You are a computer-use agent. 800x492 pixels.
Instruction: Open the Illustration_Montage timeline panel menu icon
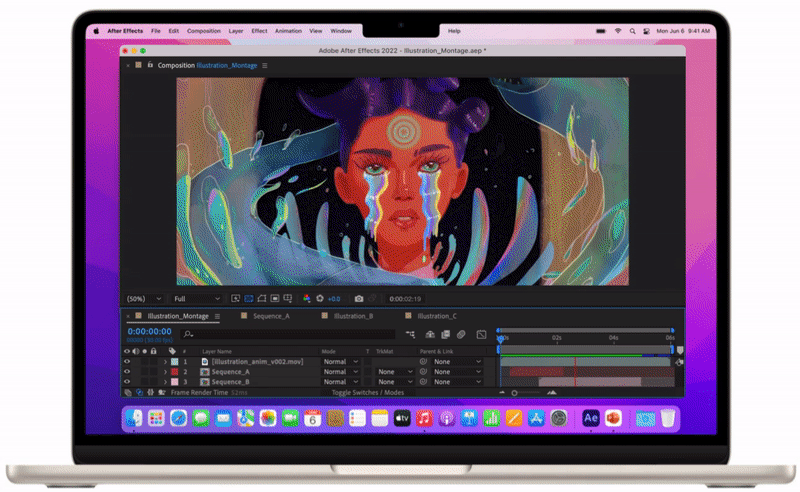pyautogui.click(x=217, y=316)
